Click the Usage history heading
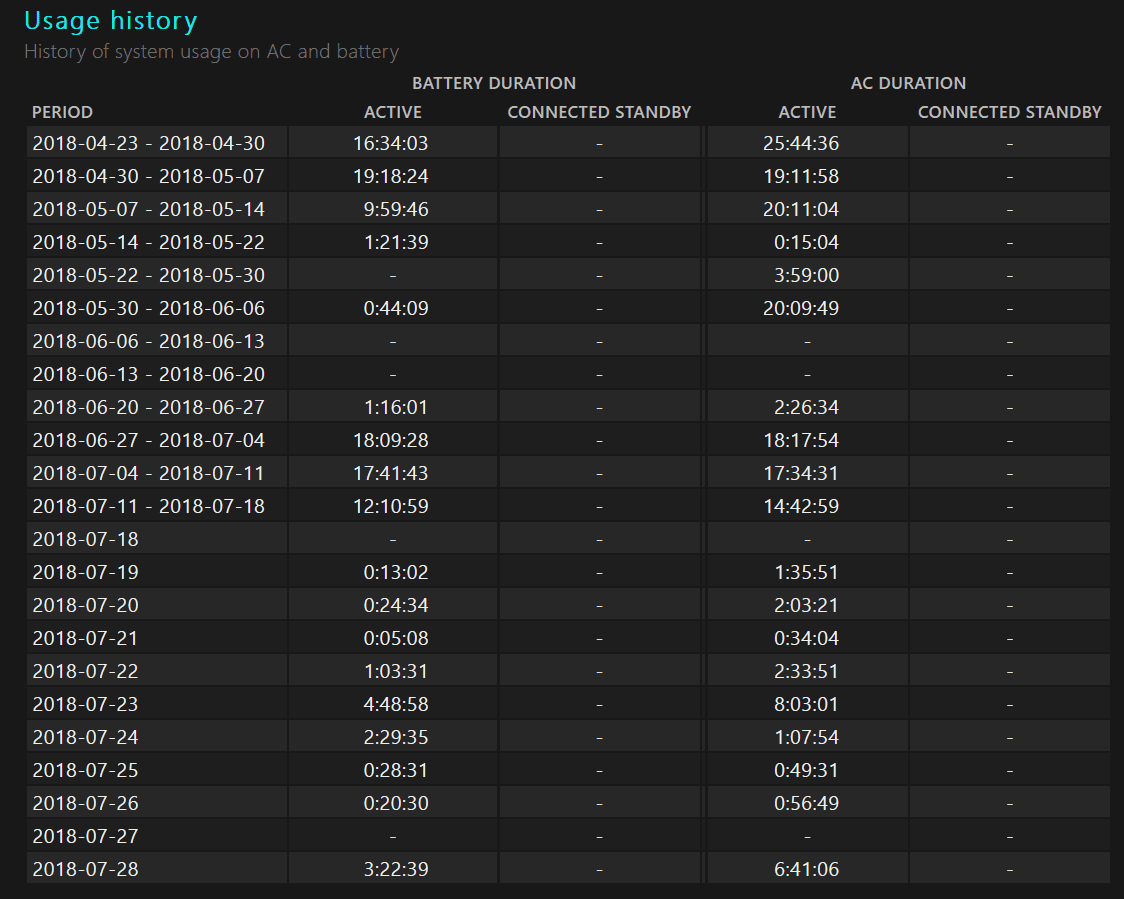The height and width of the screenshot is (899, 1124). tap(110, 21)
